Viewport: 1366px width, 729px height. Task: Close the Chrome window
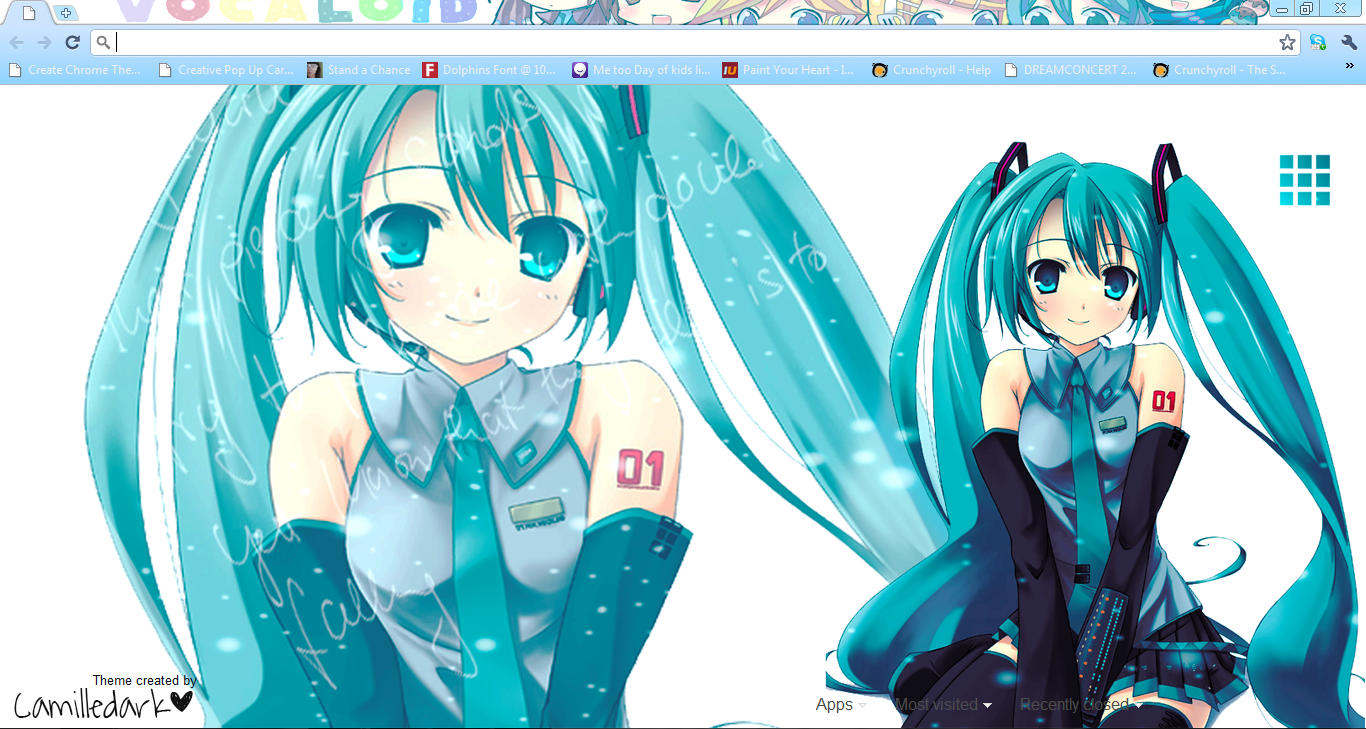tap(1340, 9)
